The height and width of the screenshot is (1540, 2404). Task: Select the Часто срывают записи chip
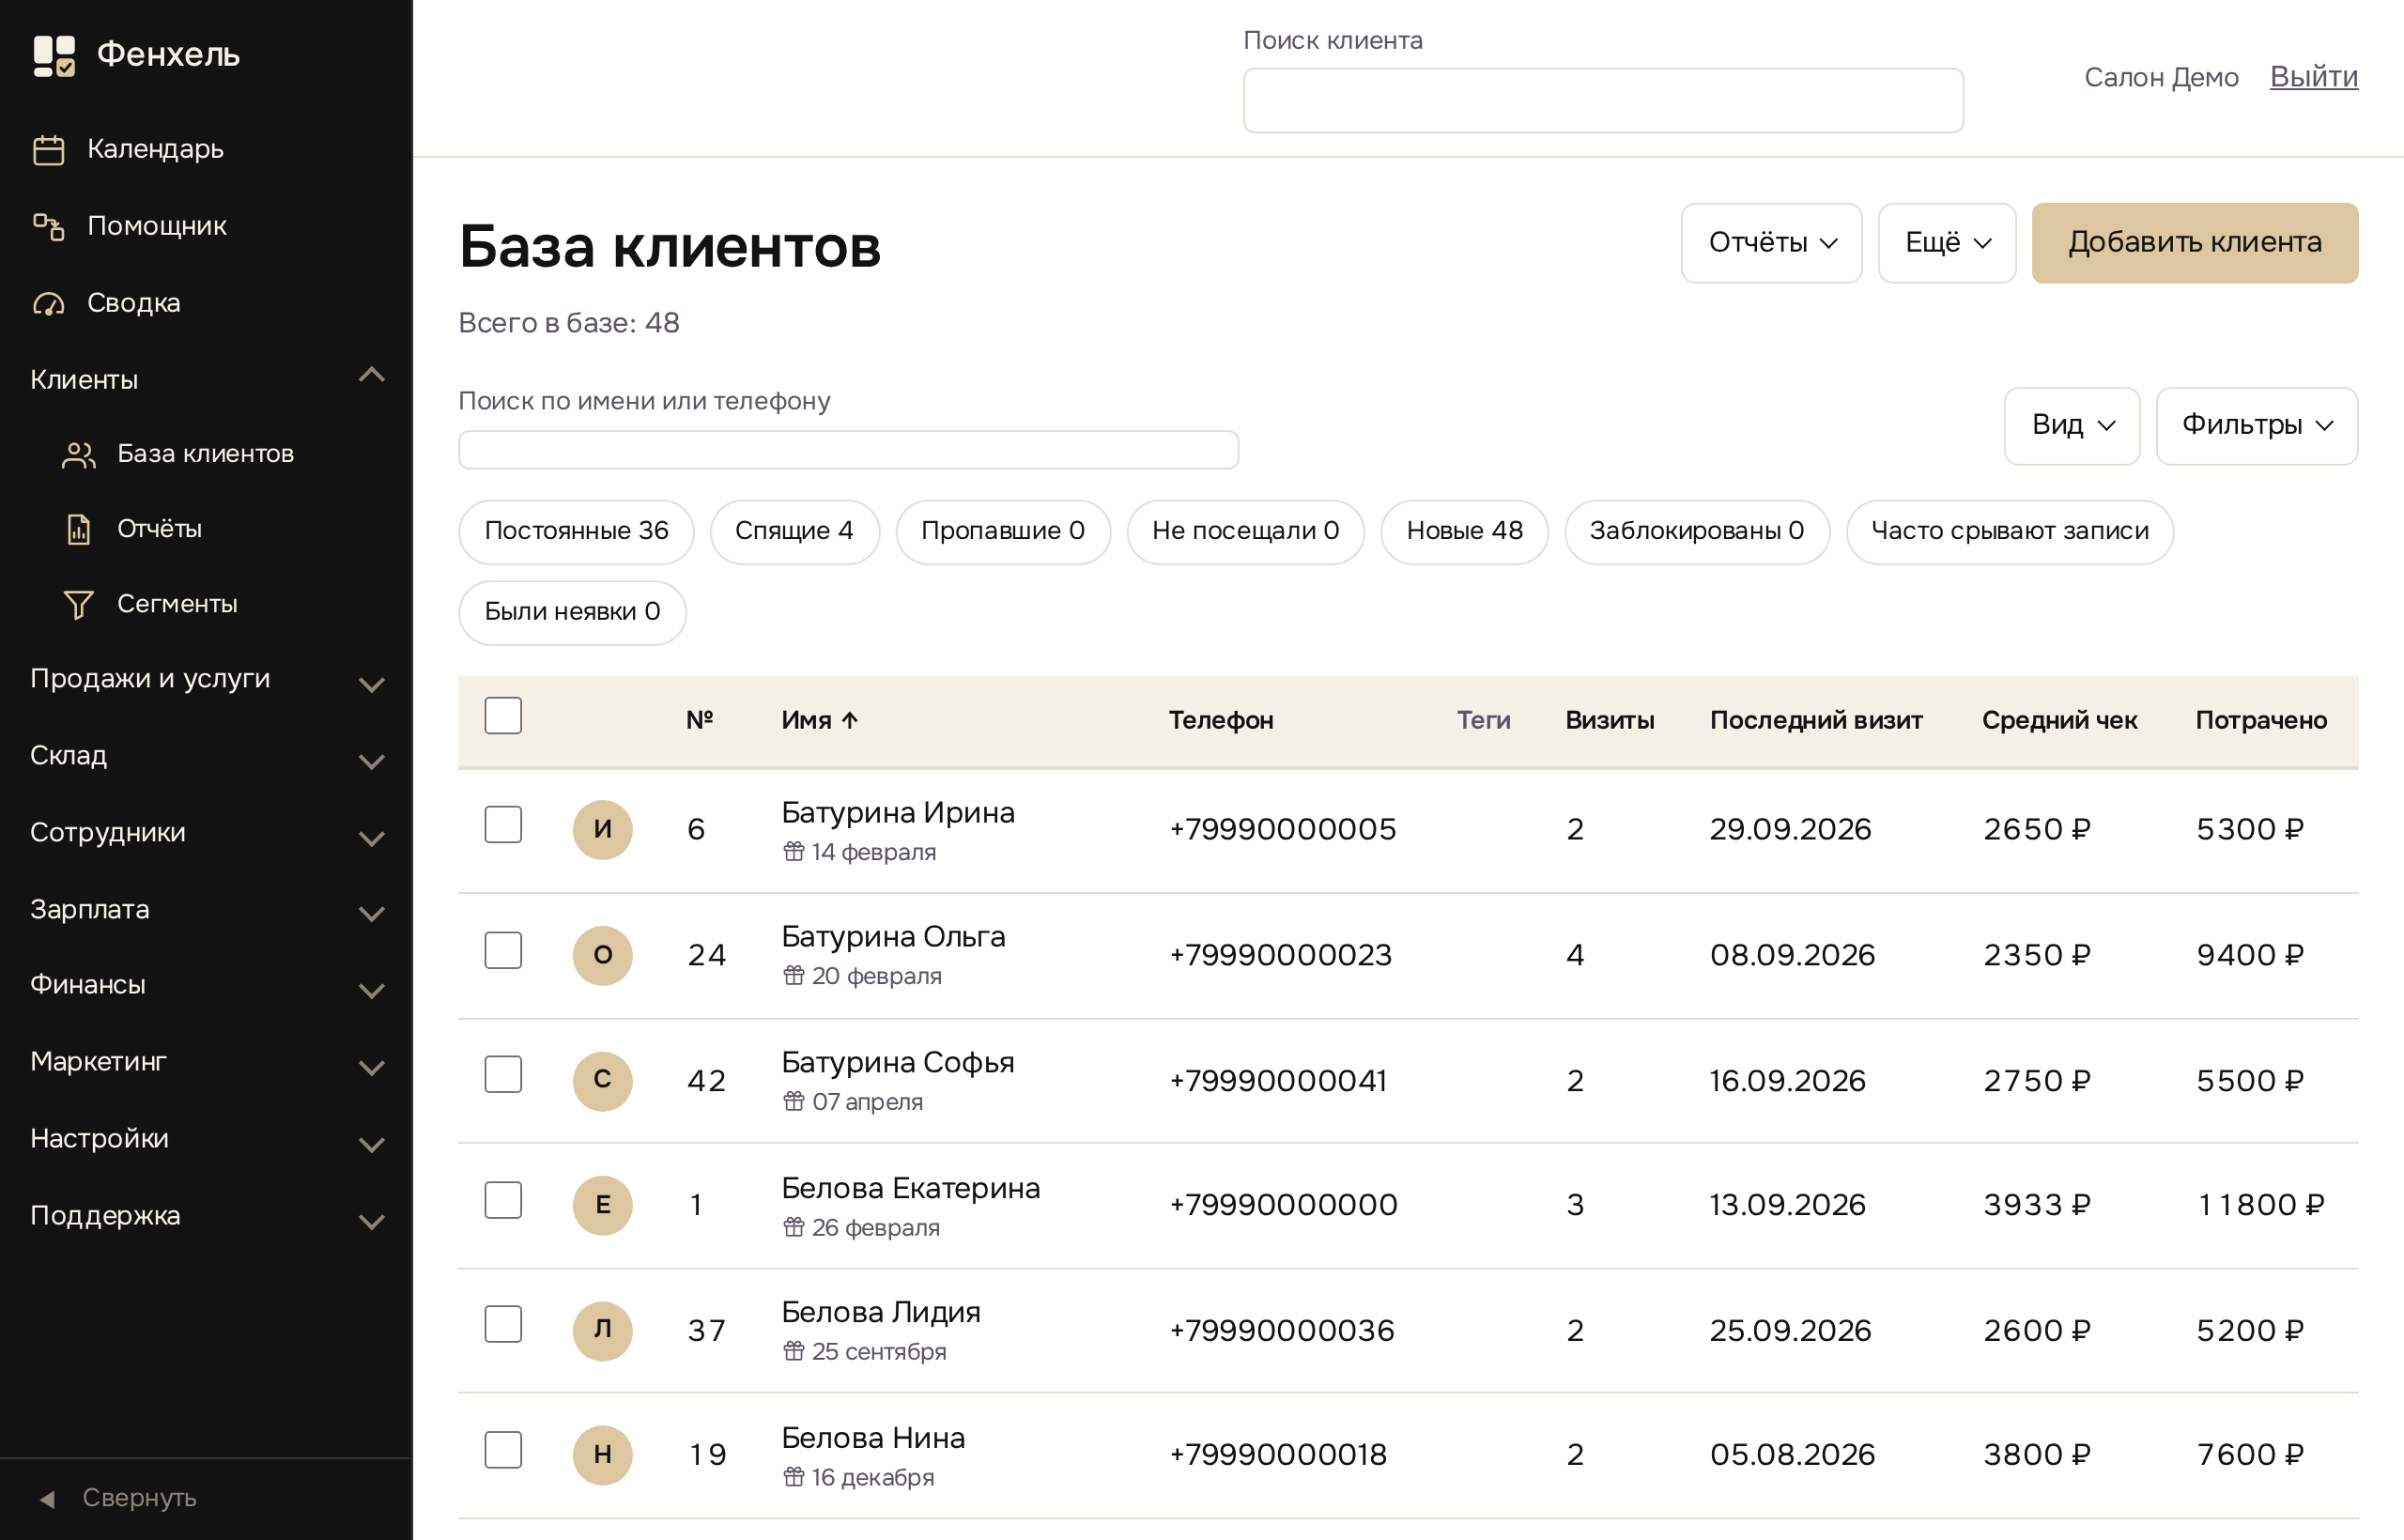click(x=2009, y=532)
